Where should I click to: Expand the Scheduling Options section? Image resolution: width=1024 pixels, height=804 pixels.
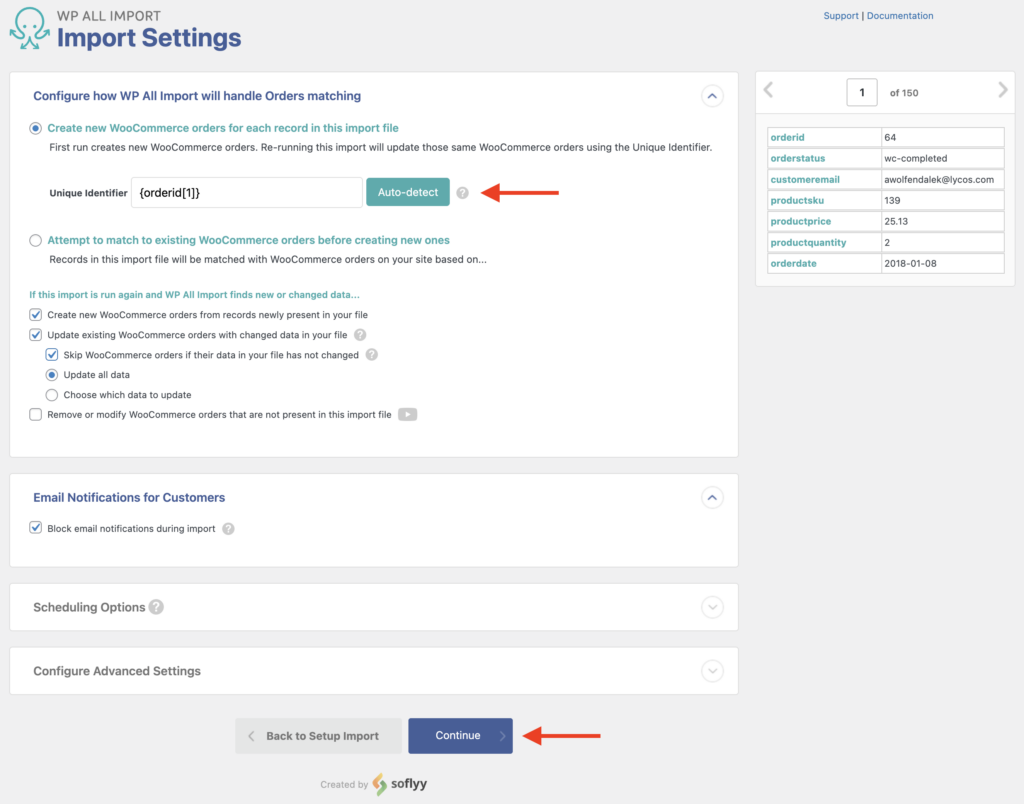pyautogui.click(x=712, y=606)
